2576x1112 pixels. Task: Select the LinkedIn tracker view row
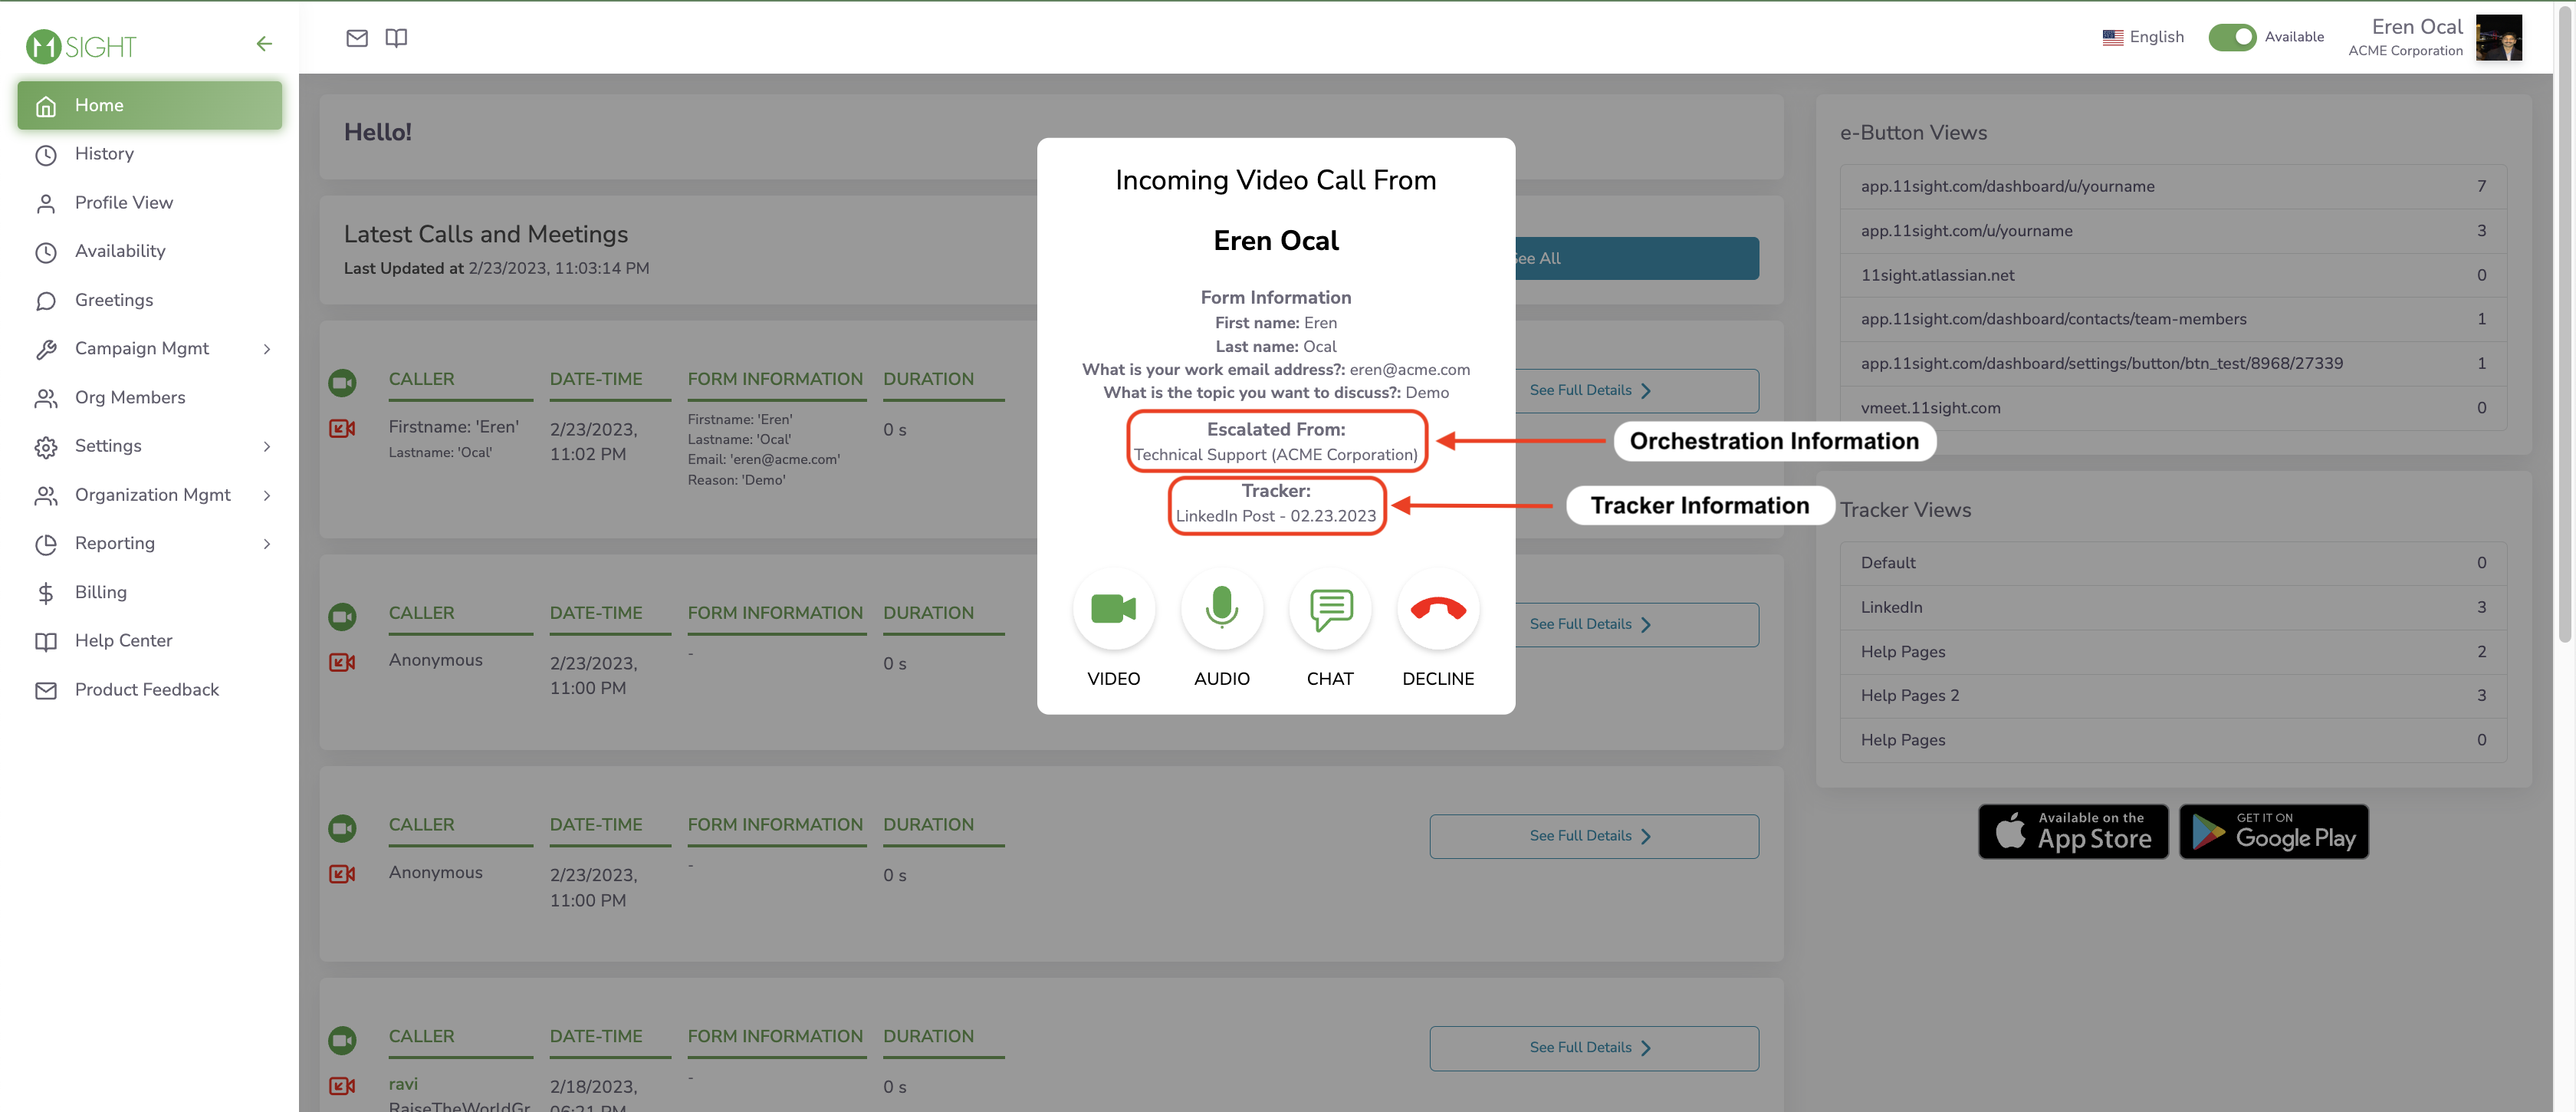click(2172, 607)
